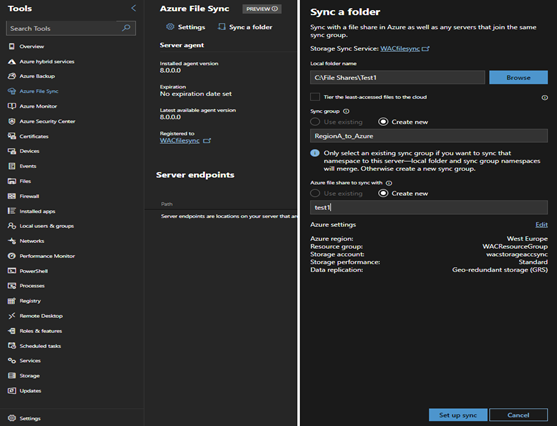Click the RegionA_to_Azure name field

tap(429, 136)
